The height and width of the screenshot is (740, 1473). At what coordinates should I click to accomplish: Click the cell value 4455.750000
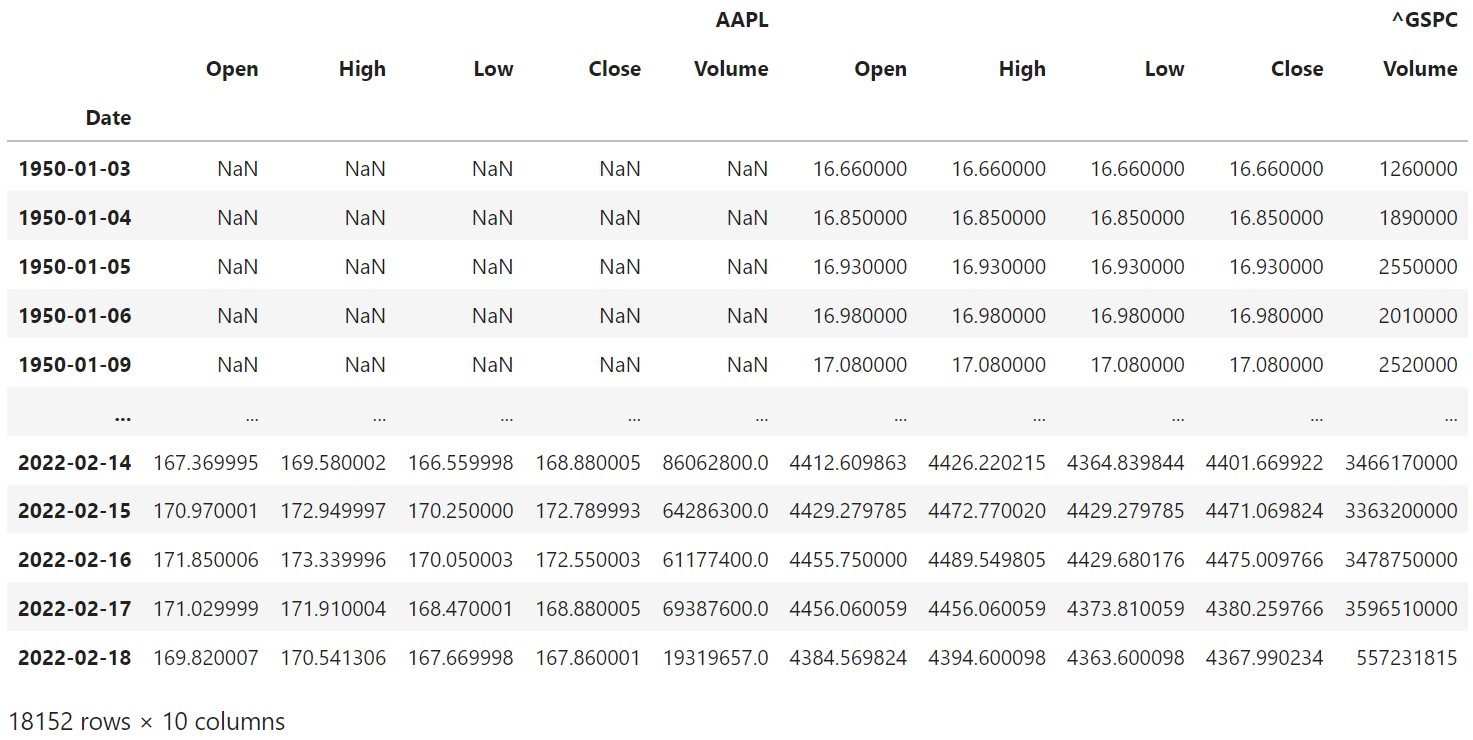849,560
